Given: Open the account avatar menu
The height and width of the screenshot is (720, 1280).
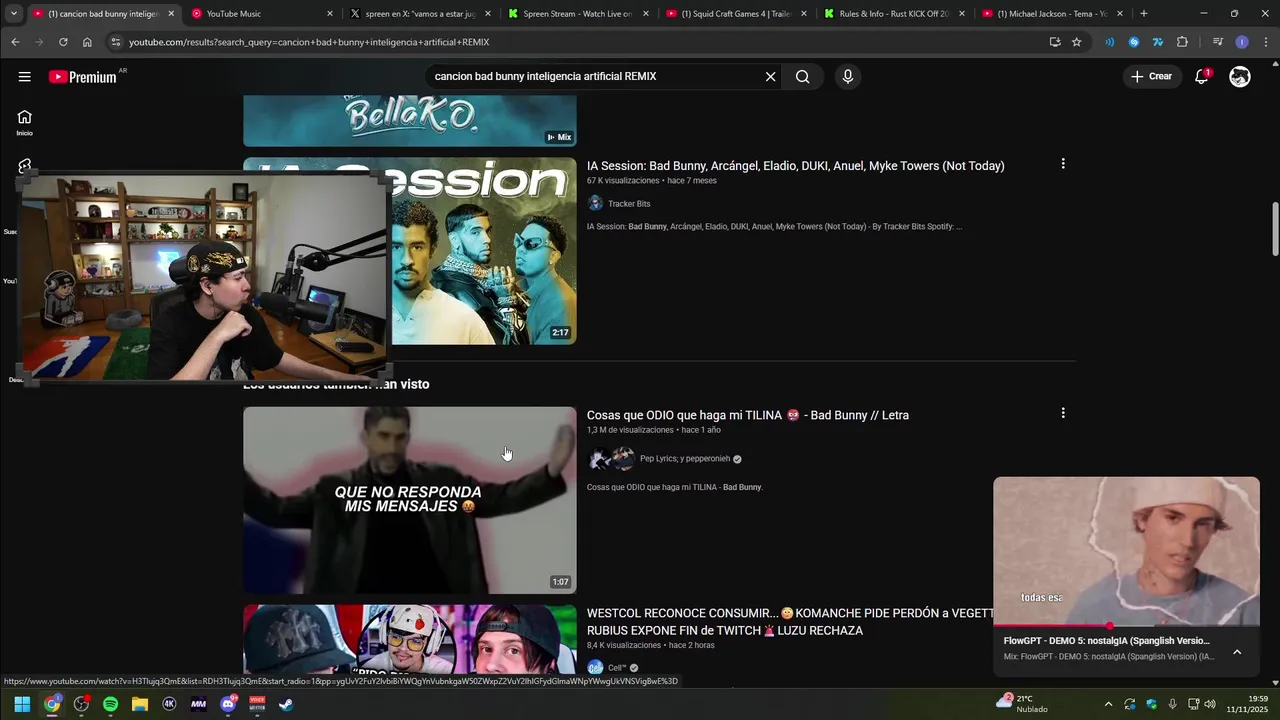Looking at the screenshot, I should [x=1240, y=77].
